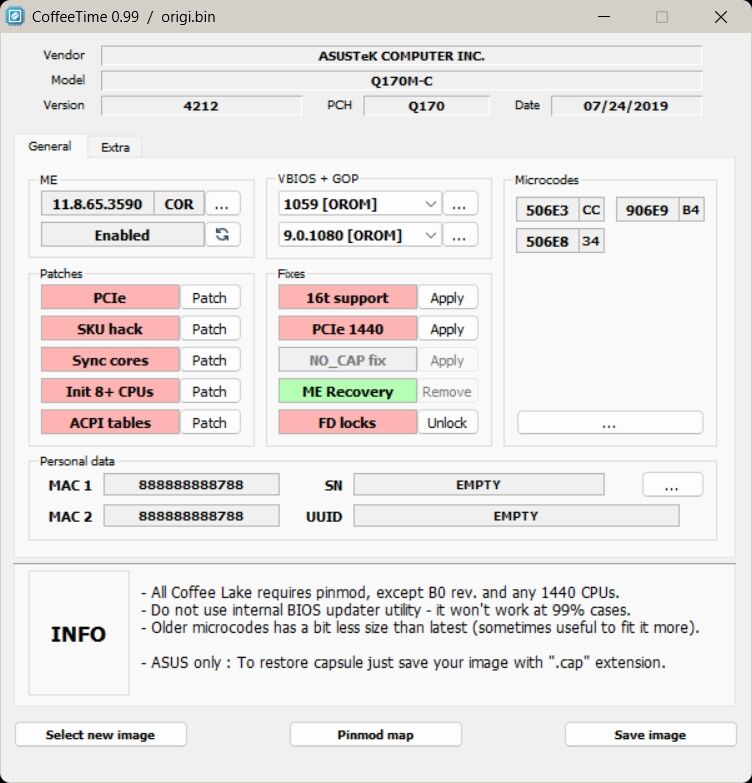Close the CoffeeTime window
Viewport: 752px width, 783px height.
pos(721,16)
